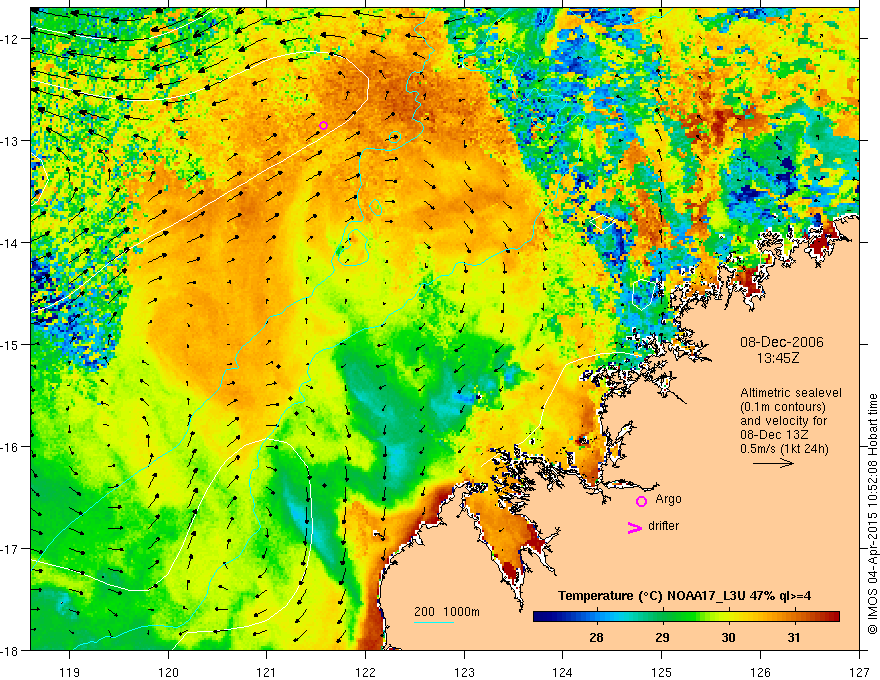The width and height of the screenshot is (880, 680).
Task: Click the temperature color bar
Action: pos(686,616)
